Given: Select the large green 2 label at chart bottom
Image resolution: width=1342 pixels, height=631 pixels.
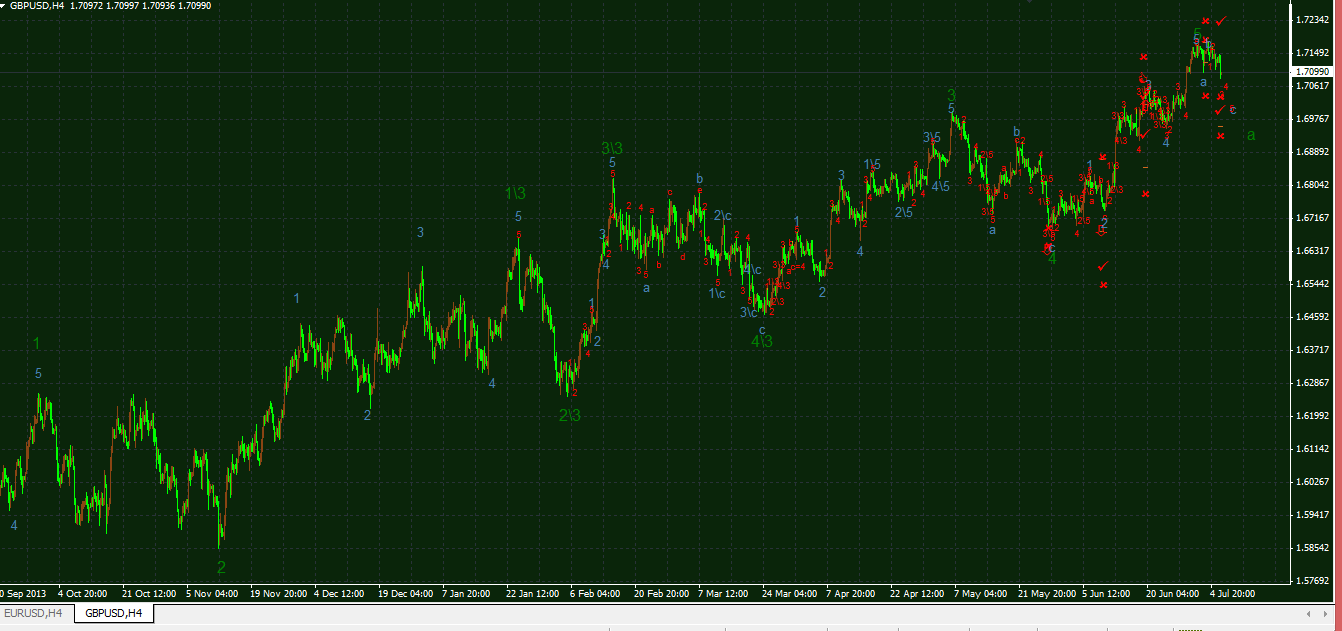Looking at the screenshot, I should click(x=221, y=567).
